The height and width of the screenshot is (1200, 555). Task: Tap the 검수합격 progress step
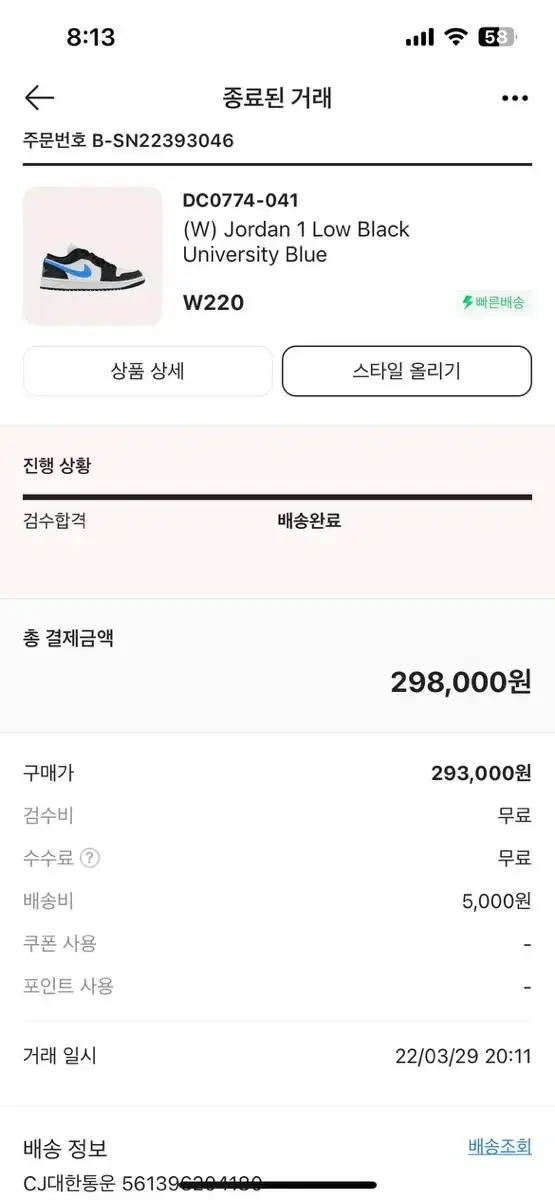[54, 521]
